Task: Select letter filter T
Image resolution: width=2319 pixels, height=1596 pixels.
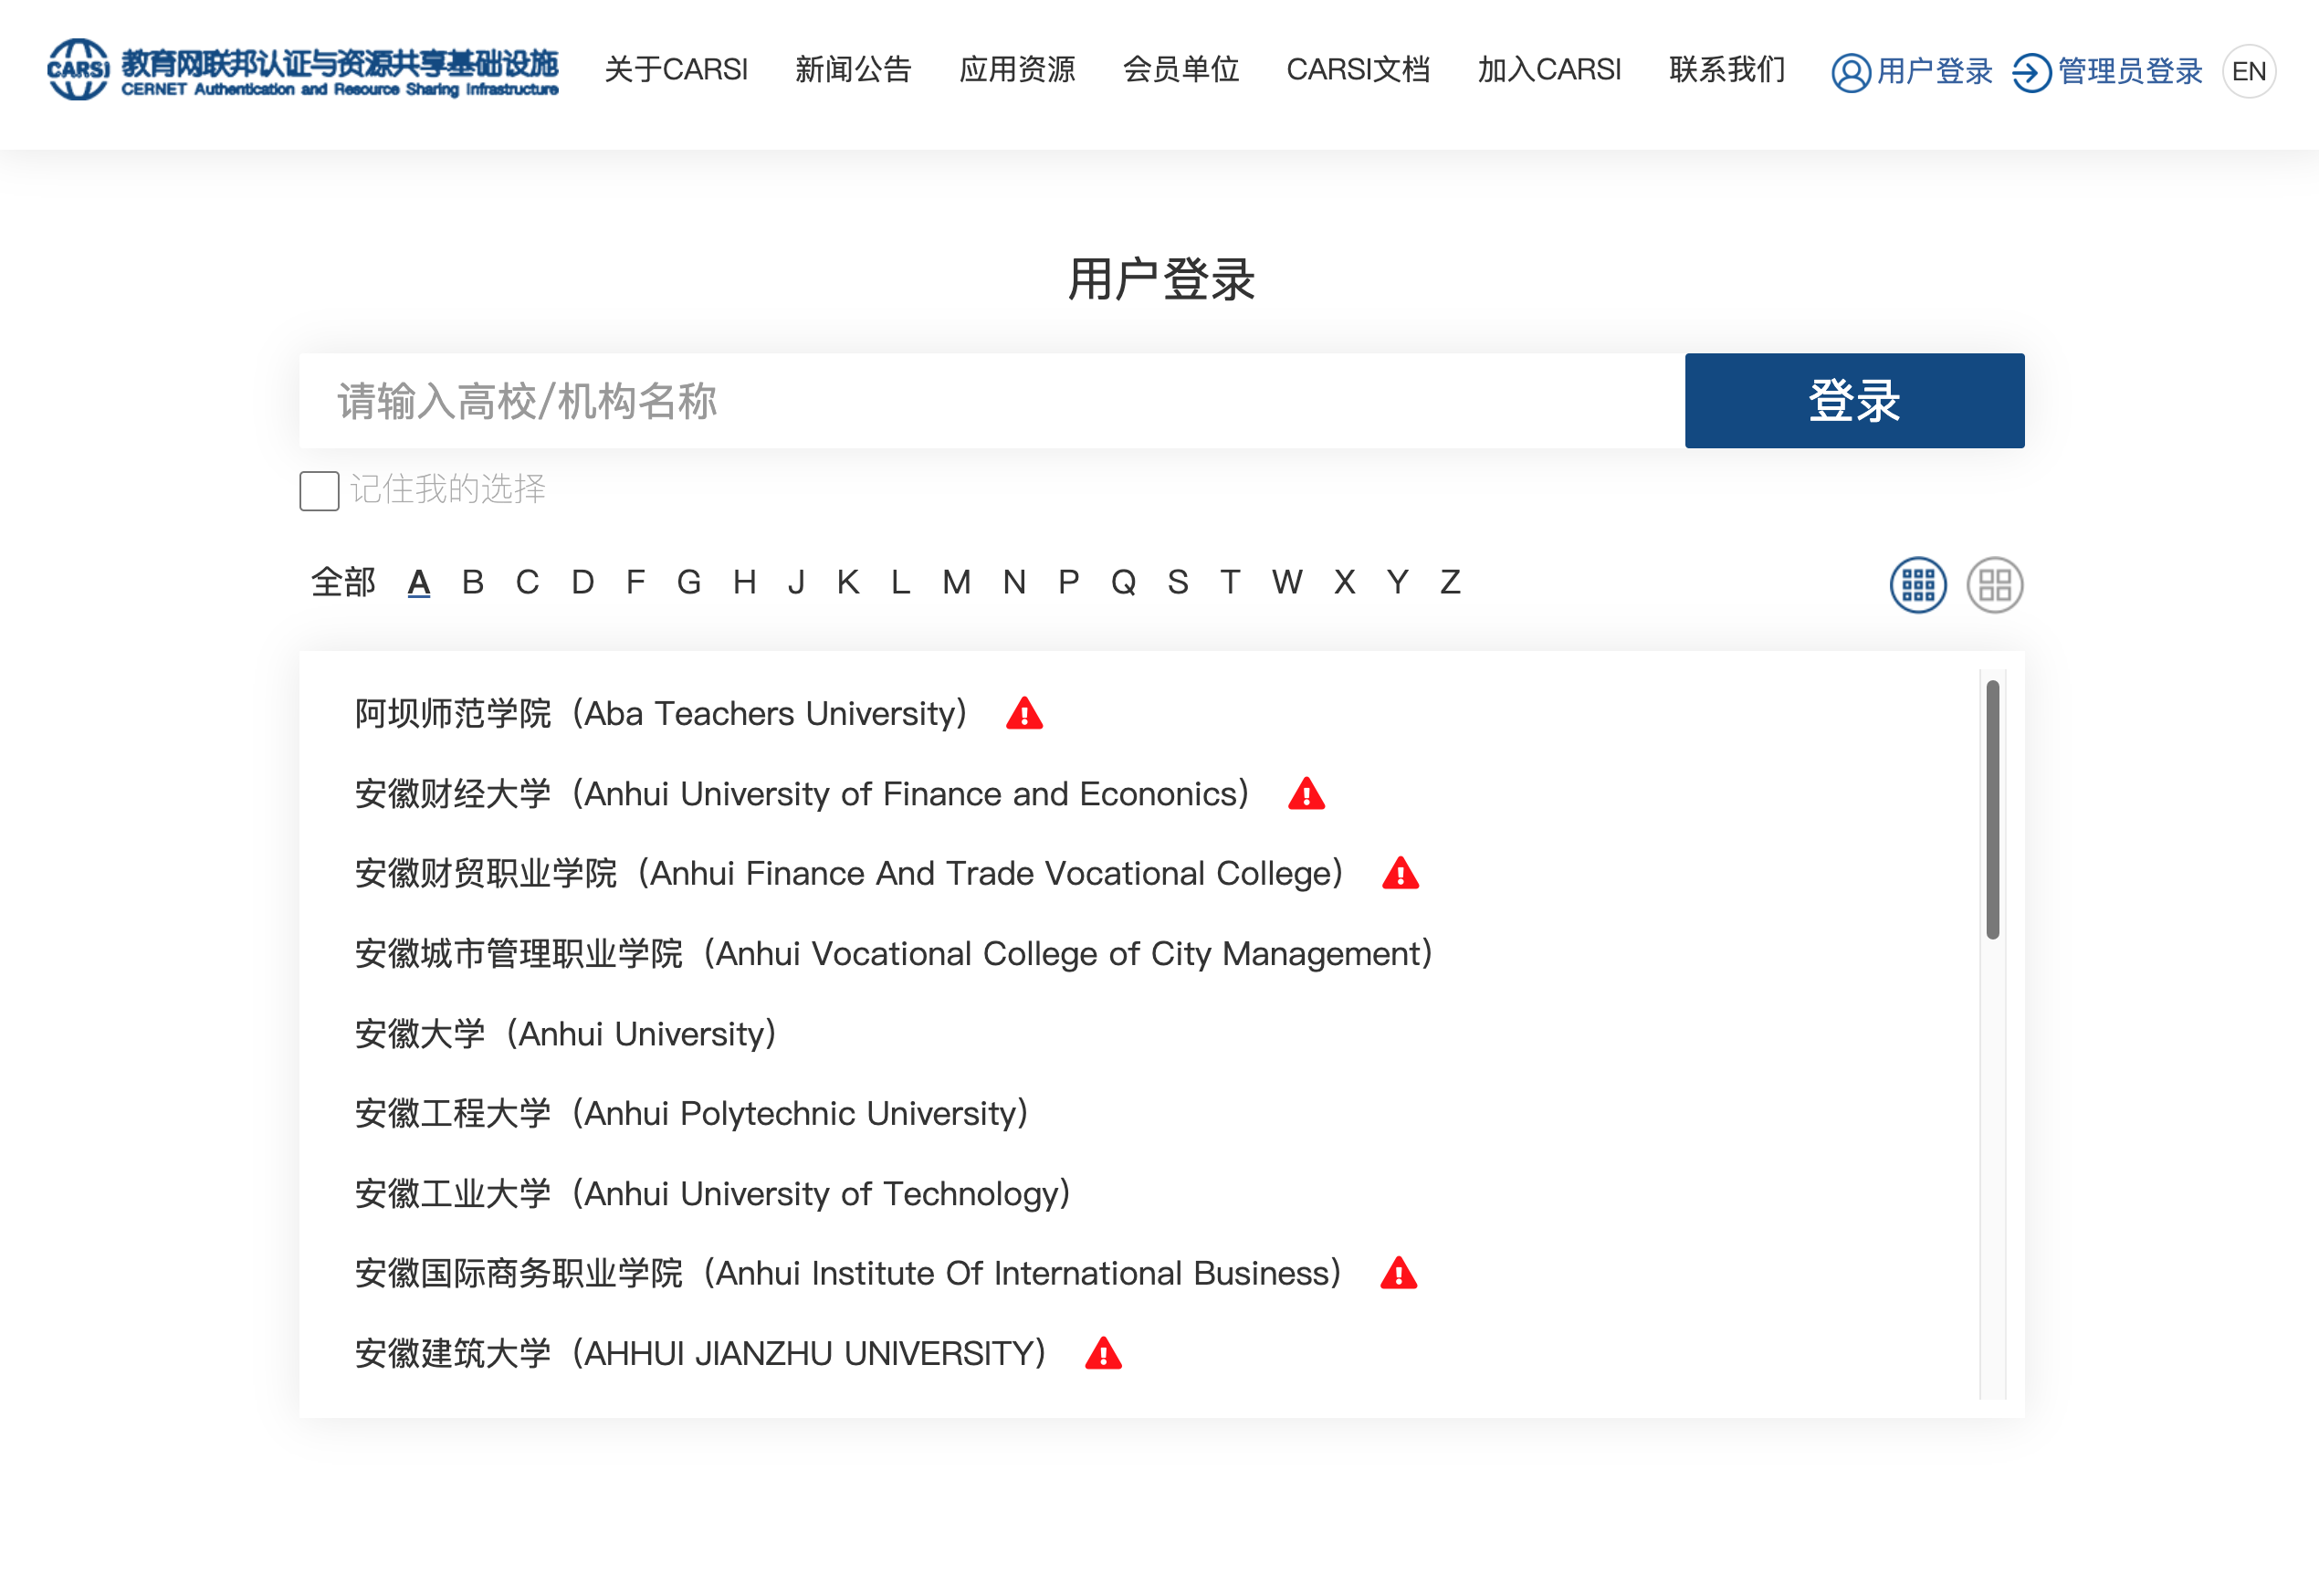Action: pyautogui.click(x=1230, y=582)
